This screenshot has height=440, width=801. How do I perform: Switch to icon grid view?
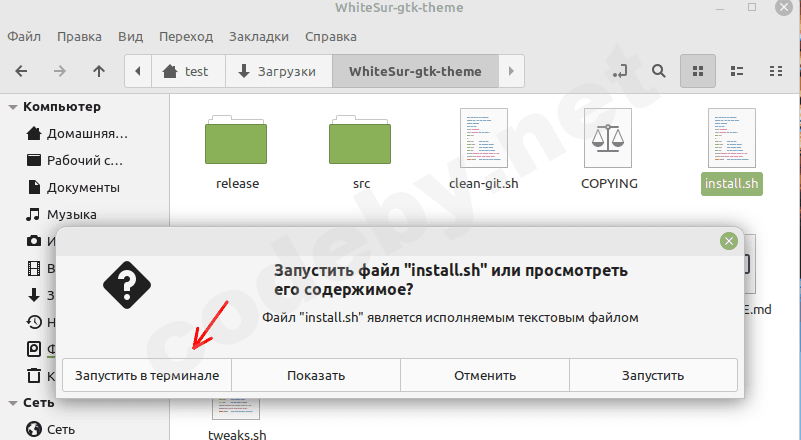click(x=698, y=71)
